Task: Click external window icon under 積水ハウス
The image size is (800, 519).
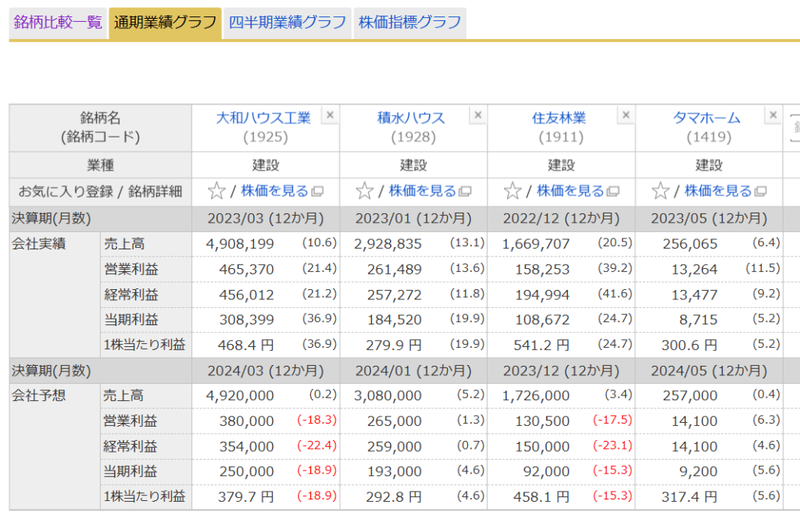Action: [x=465, y=192]
